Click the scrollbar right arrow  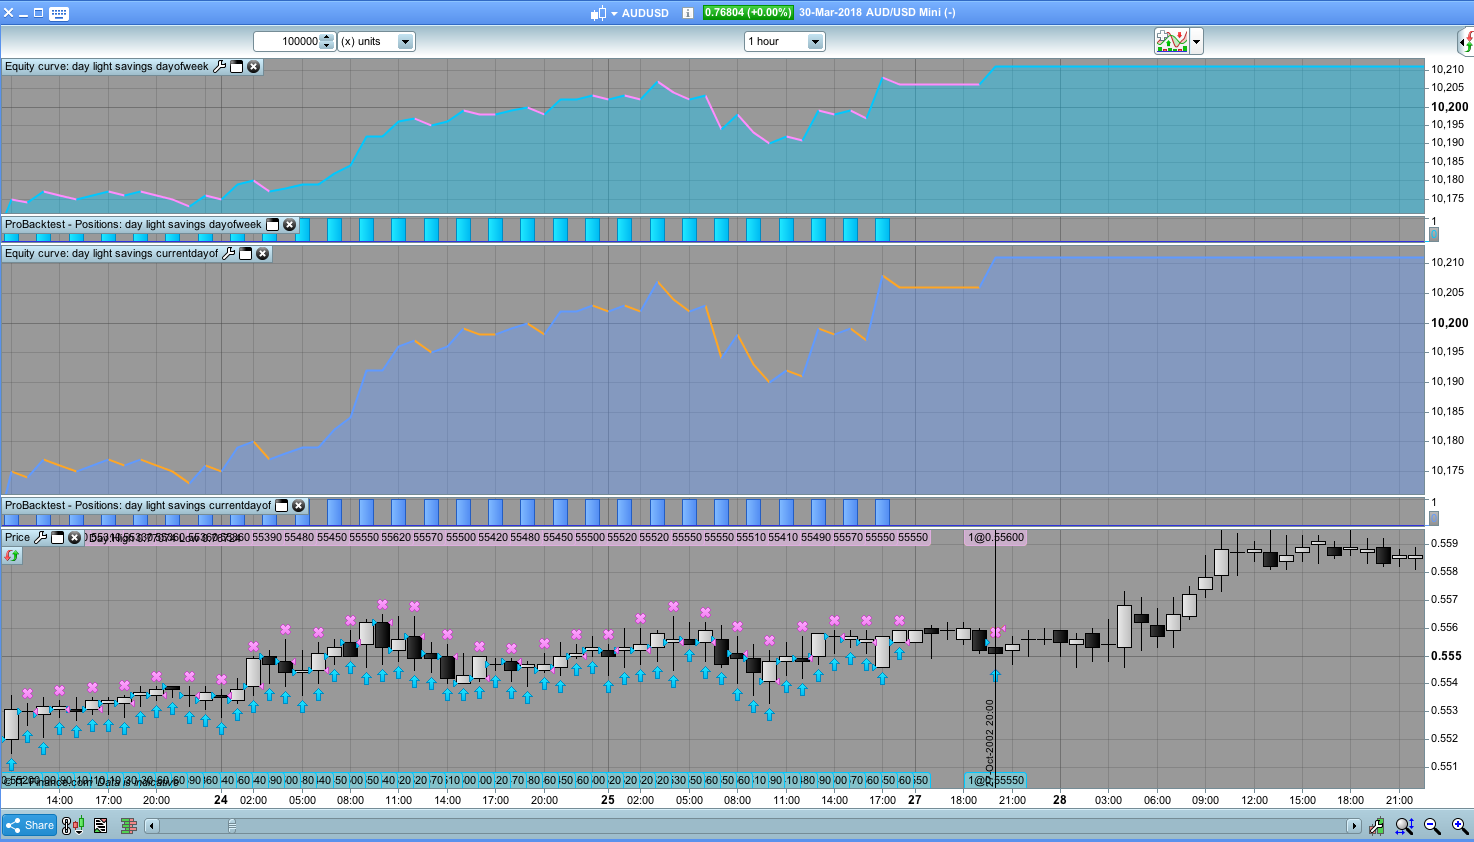(1354, 826)
